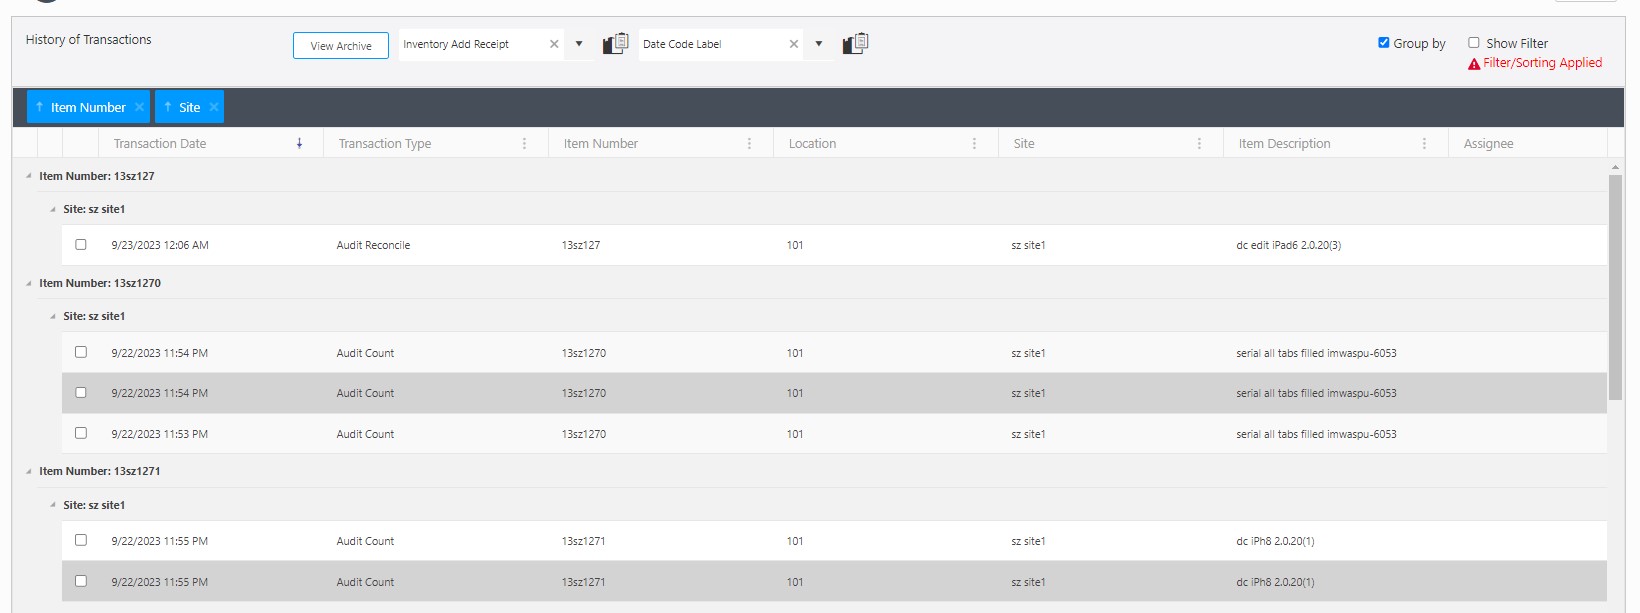The width and height of the screenshot is (1640, 613).
Task: Open Transaction Type column options menu
Action: coord(524,144)
